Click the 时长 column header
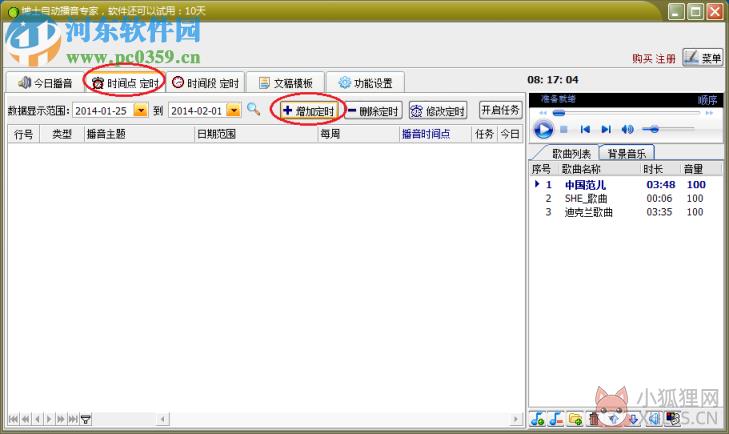 point(659,169)
